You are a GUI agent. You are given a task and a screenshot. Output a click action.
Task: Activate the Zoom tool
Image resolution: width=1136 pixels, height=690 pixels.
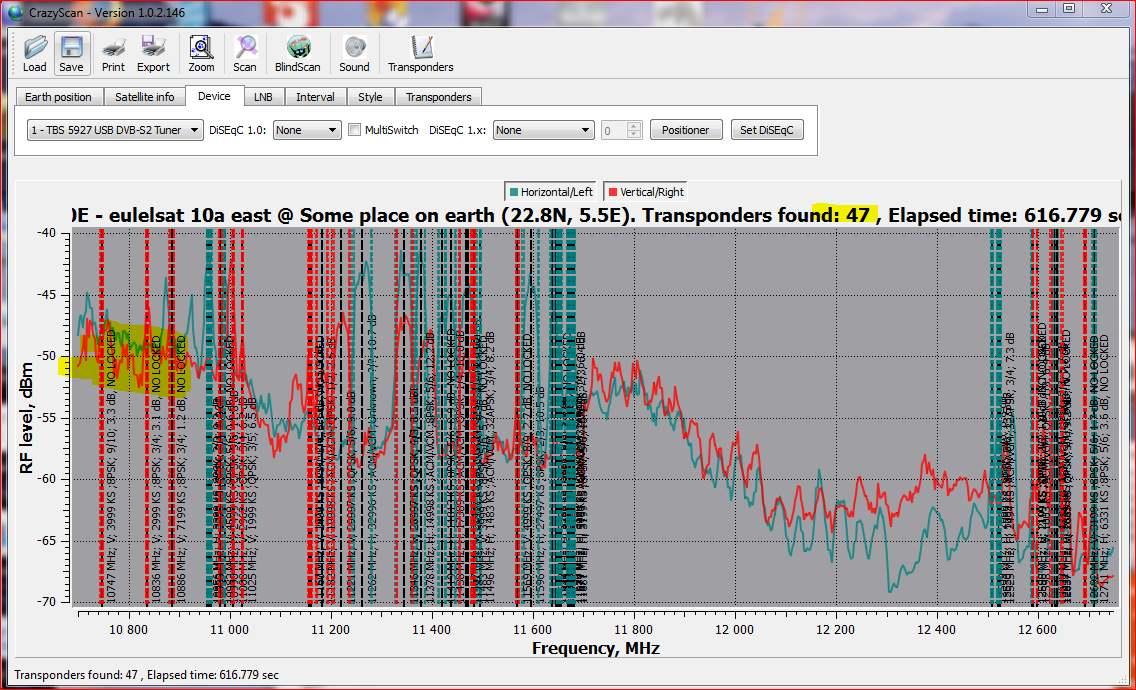click(201, 54)
